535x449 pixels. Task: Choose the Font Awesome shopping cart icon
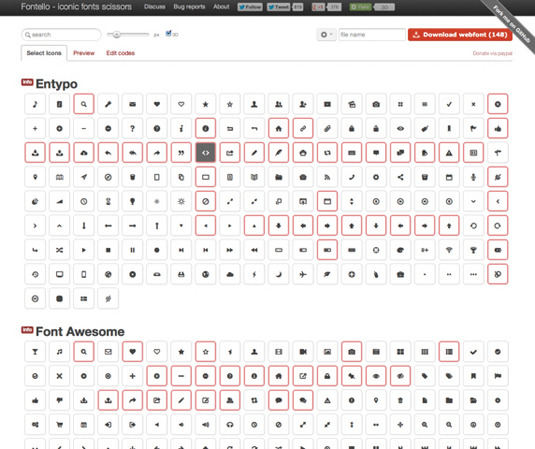click(x=59, y=424)
